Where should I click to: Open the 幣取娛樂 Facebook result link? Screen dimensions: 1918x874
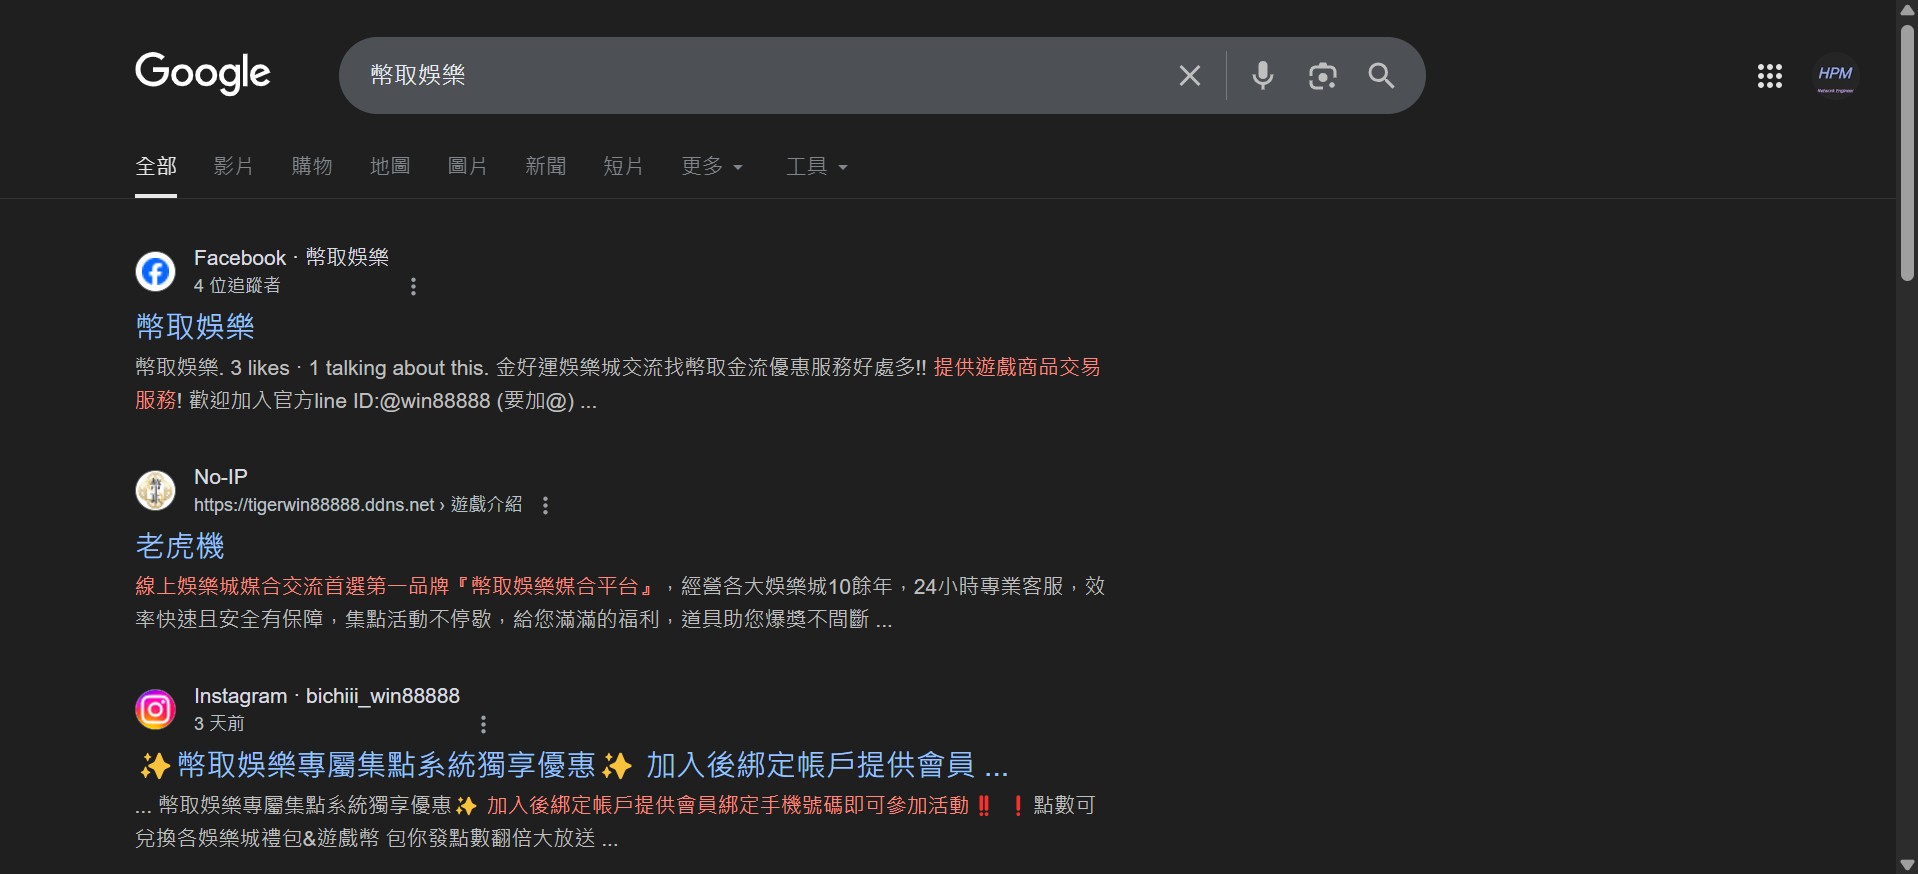(195, 326)
